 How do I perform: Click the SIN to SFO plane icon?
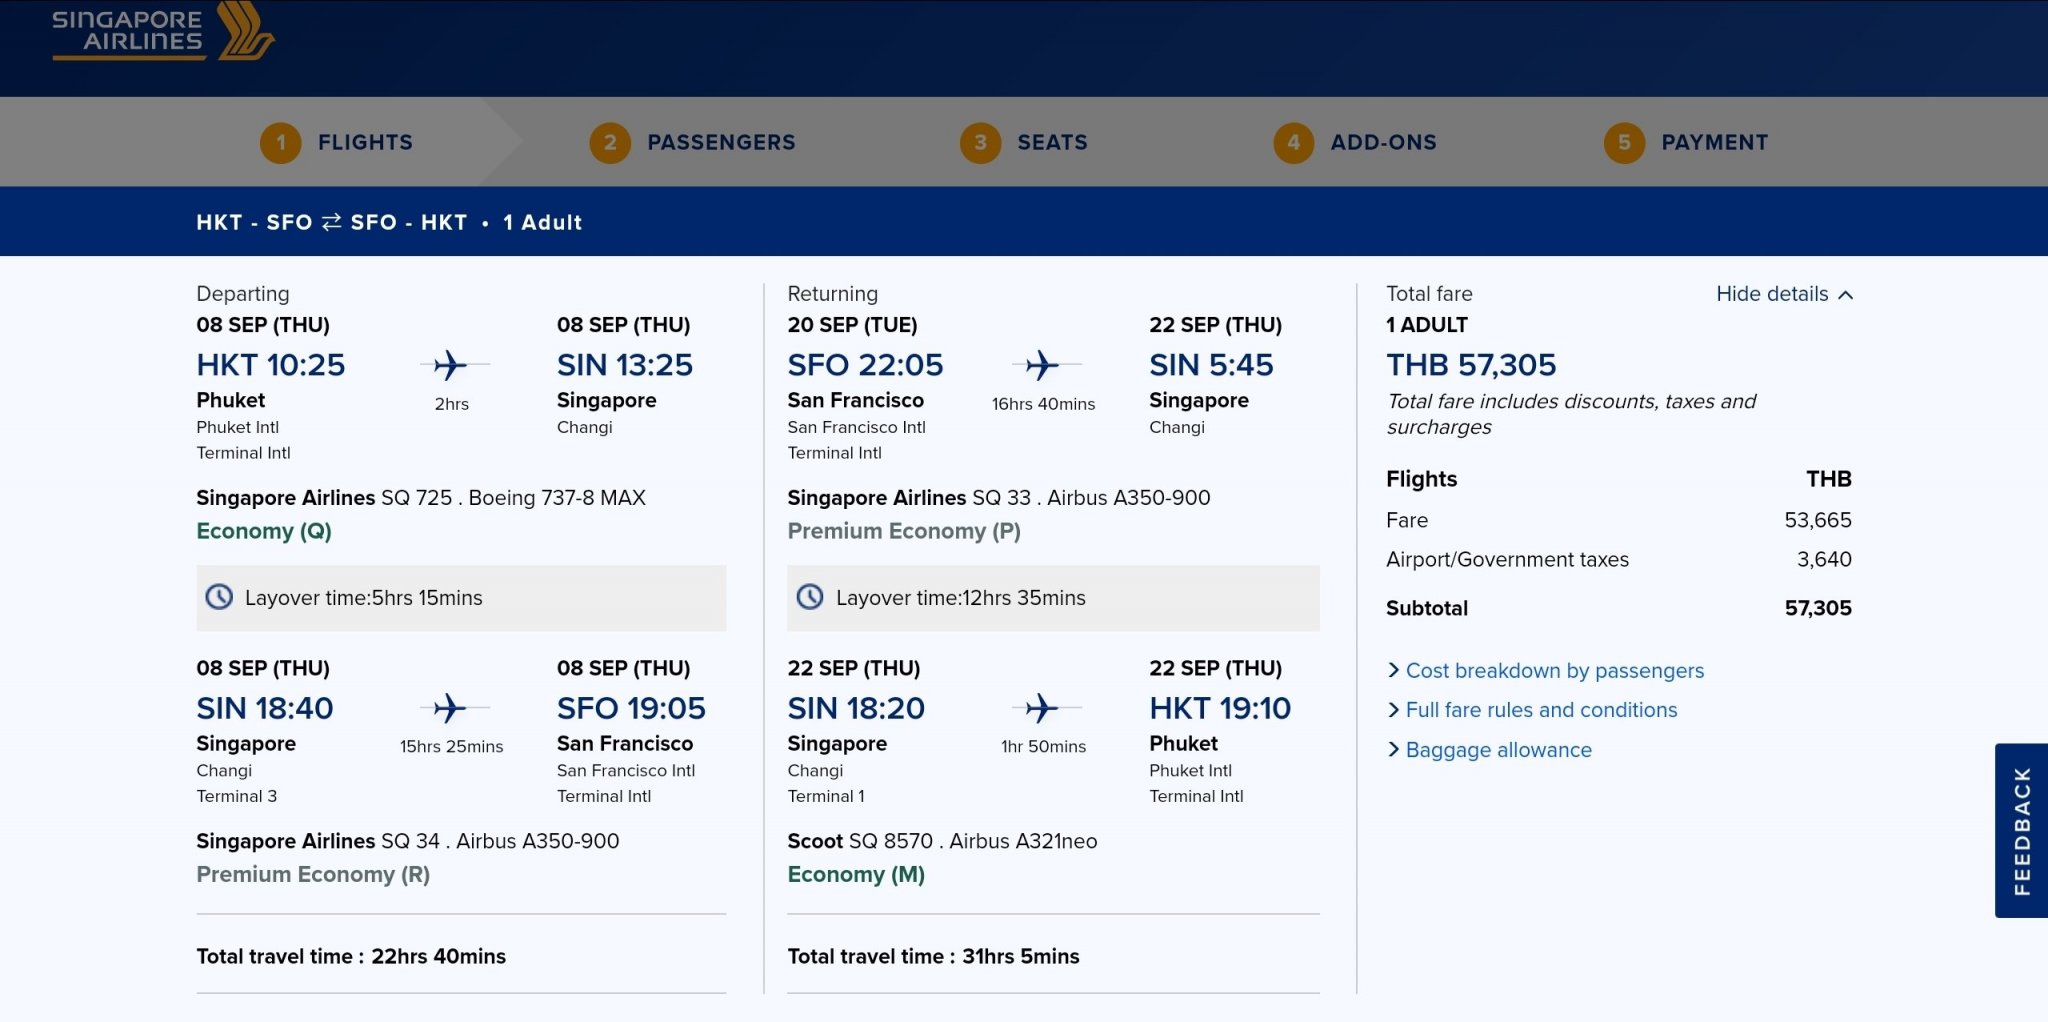[450, 708]
